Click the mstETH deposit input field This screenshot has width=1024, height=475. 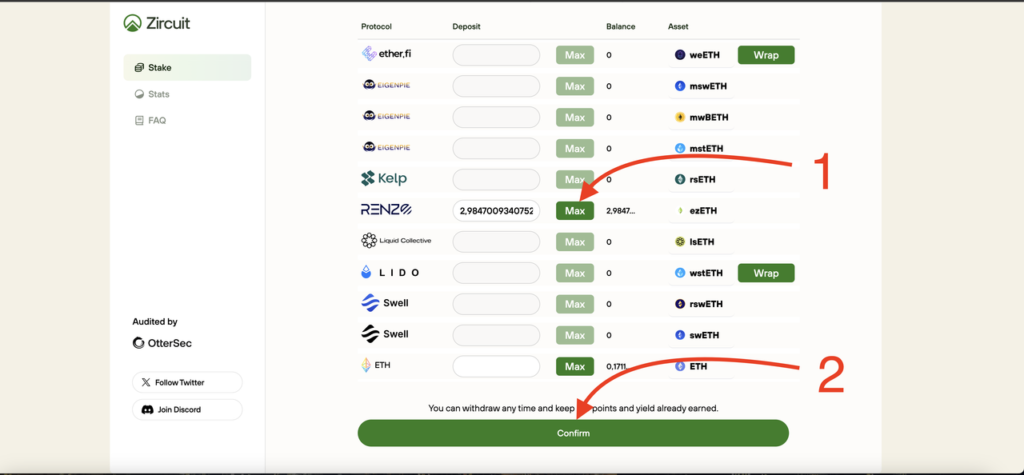pos(496,148)
